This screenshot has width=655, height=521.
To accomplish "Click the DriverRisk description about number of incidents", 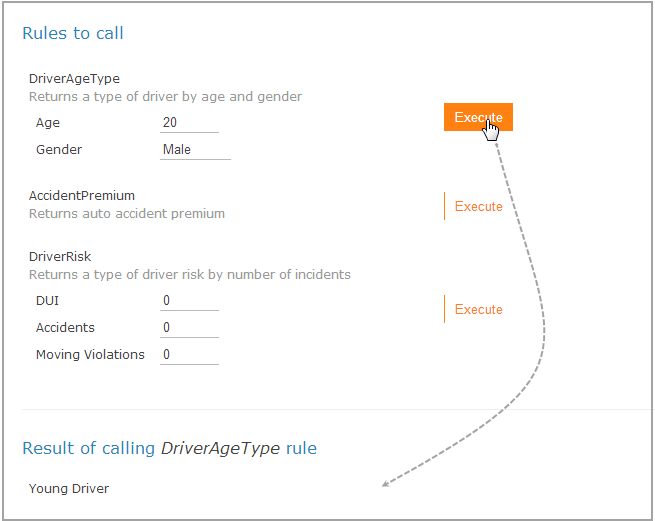I will tap(190, 274).
